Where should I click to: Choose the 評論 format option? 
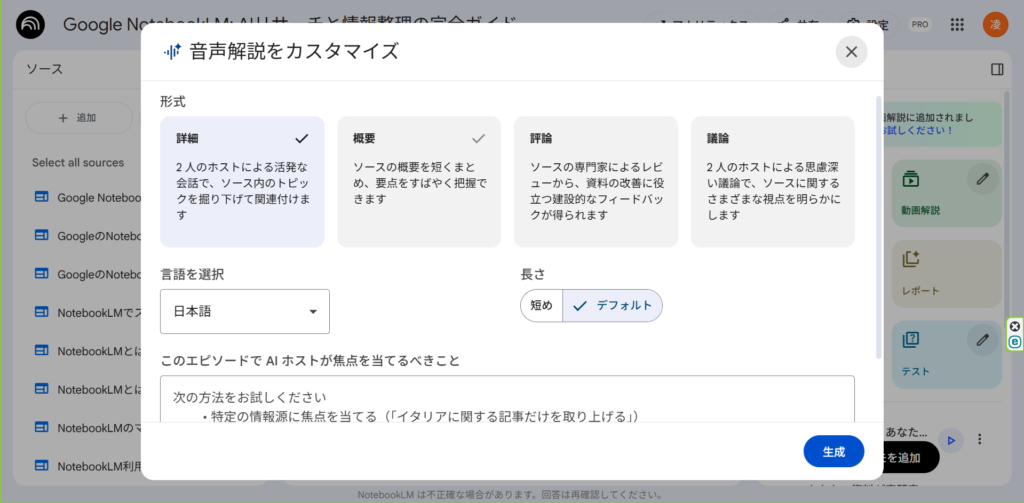pos(595,182)
